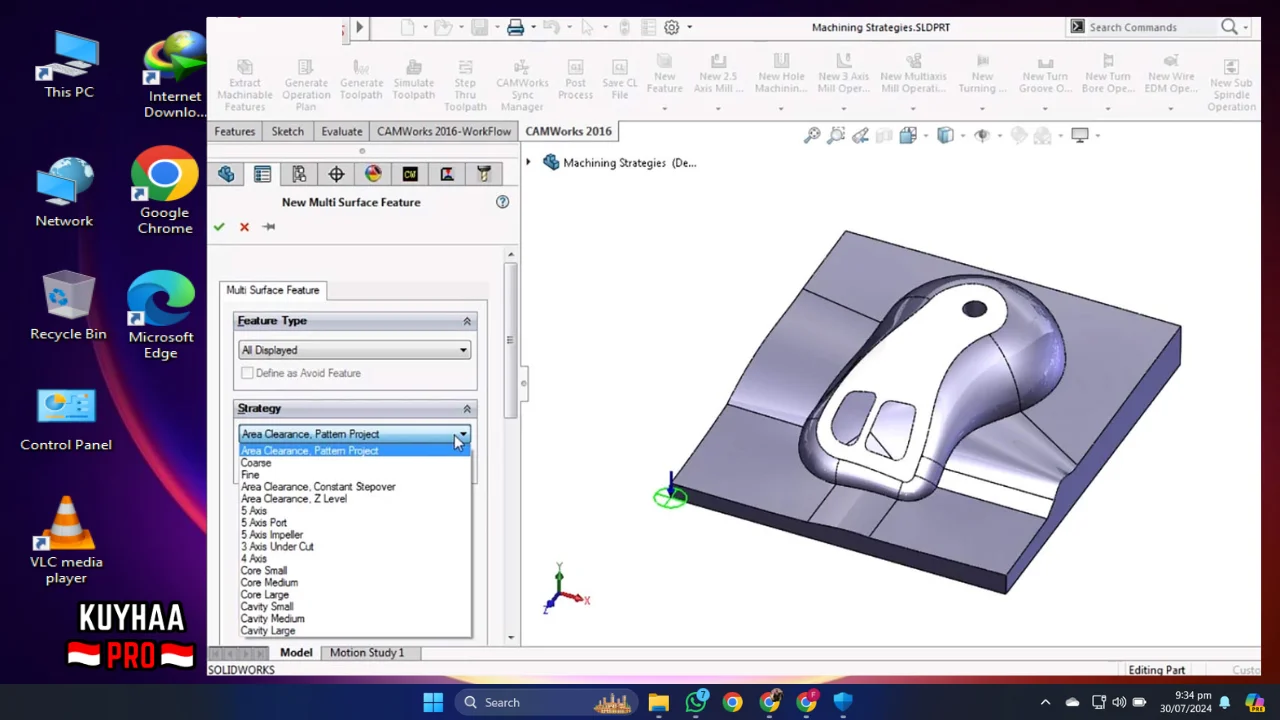The width and height of the screenshot is (1280, 720).
Task: Open the New Feature dropdown arrow
Action: pyautogui.click(x=664, y=107)
